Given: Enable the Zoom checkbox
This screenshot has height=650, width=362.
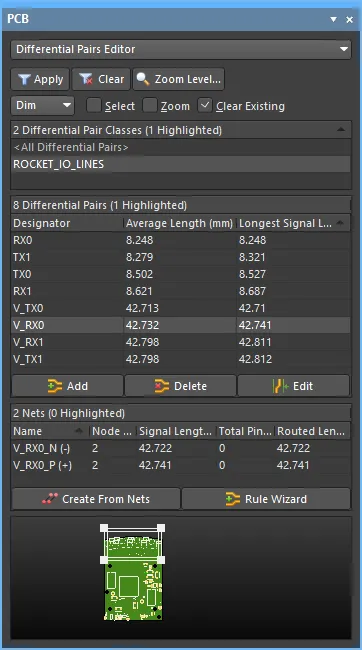Looking at the screenshot, I should (x=150, y=106).
